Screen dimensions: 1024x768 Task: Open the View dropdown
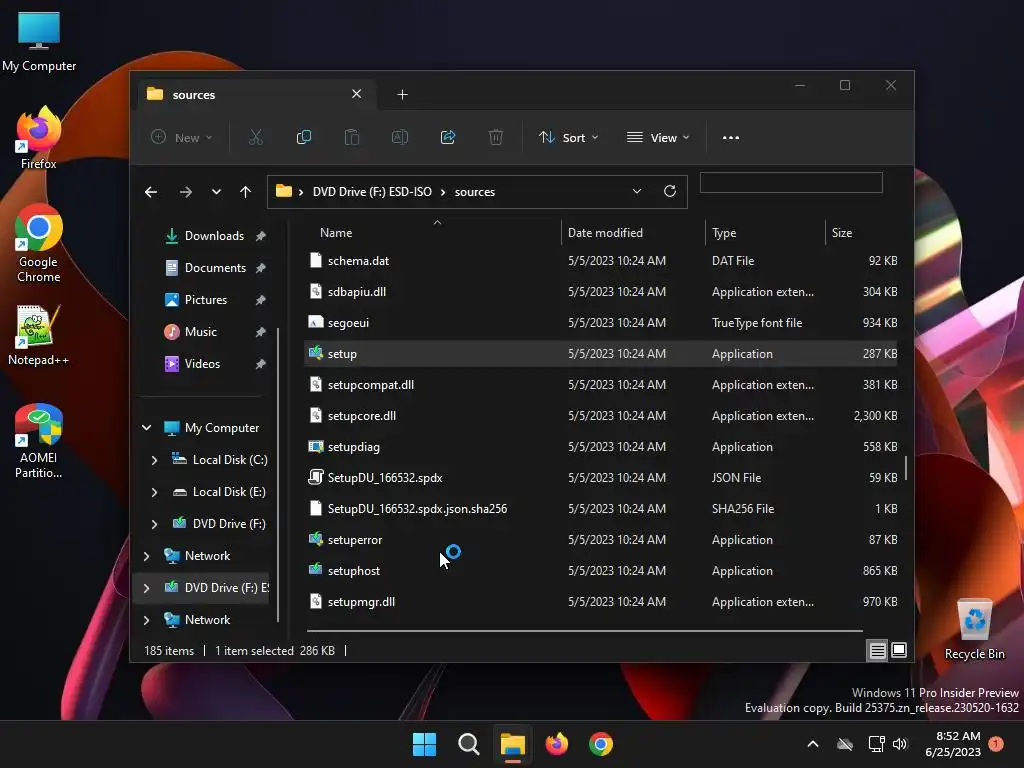tap(658, 138)
